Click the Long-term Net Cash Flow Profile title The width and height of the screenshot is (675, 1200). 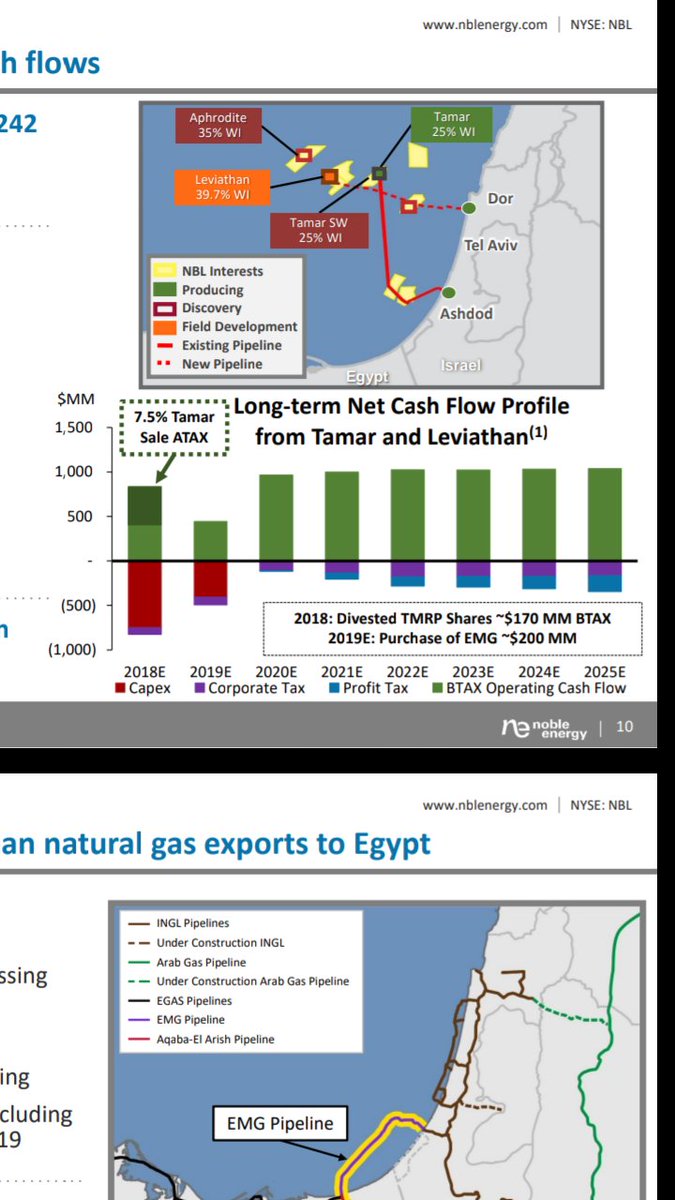point(401,421)
